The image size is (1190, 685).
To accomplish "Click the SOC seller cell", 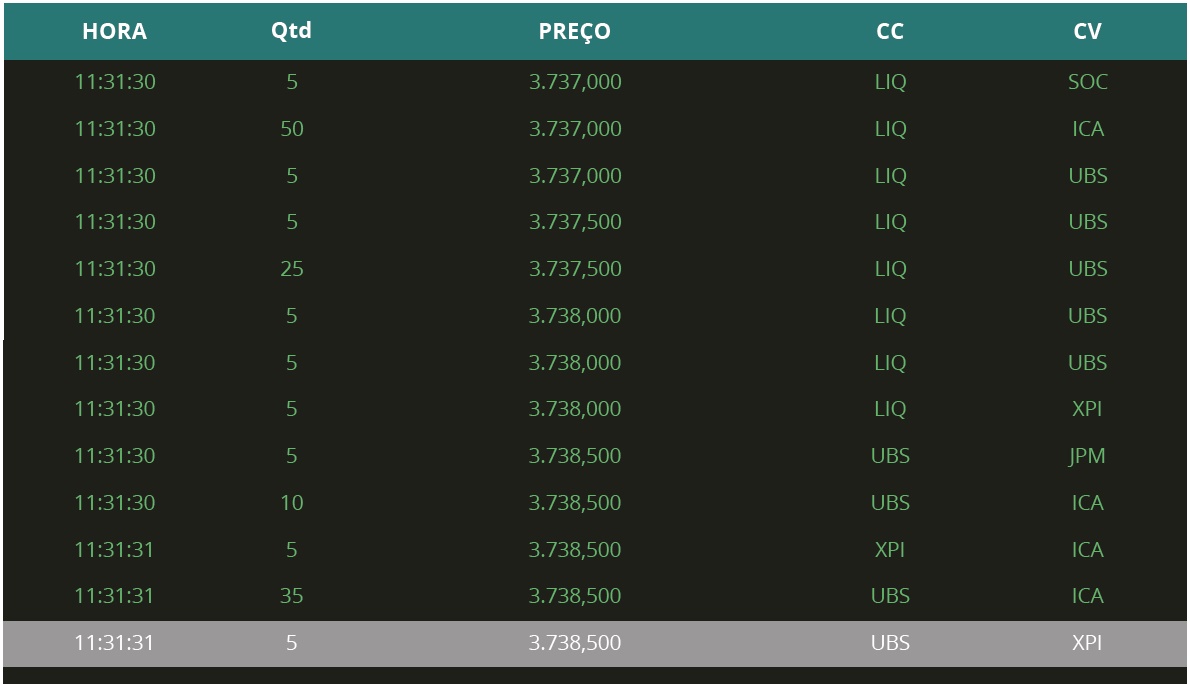I will pyautogui.click(x=1088, y=82).
